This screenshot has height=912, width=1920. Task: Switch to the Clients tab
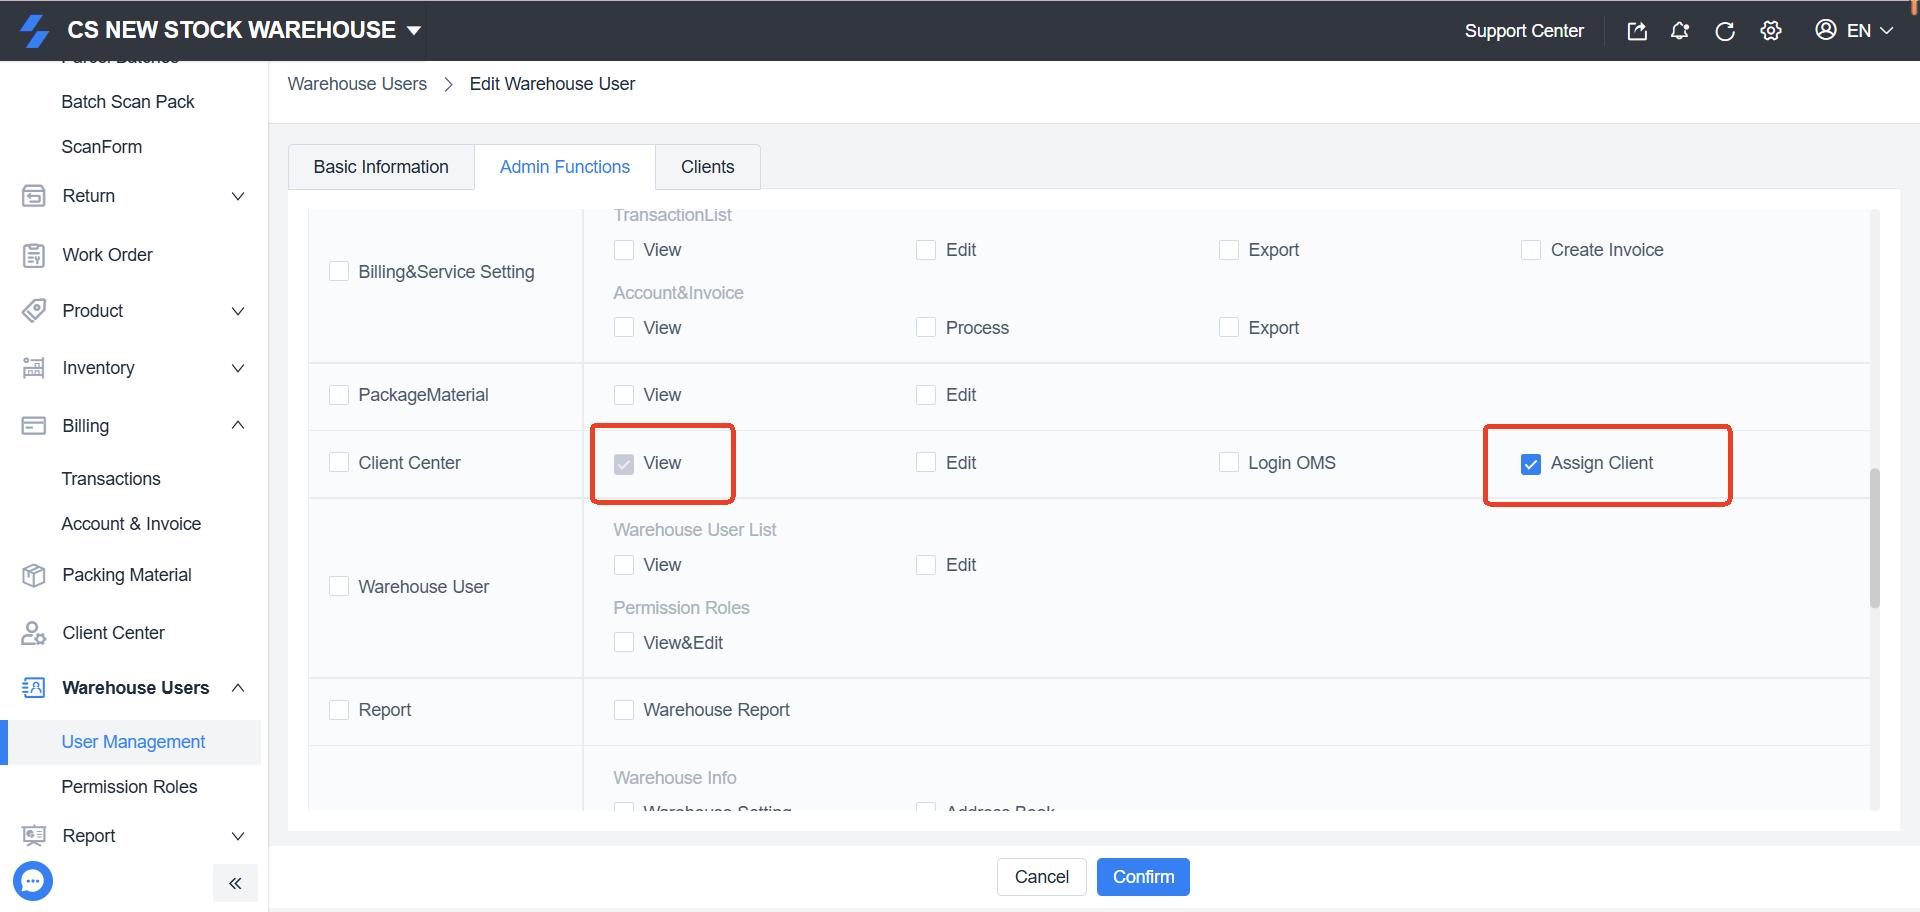pyautogui.click(x=707, y=167)
